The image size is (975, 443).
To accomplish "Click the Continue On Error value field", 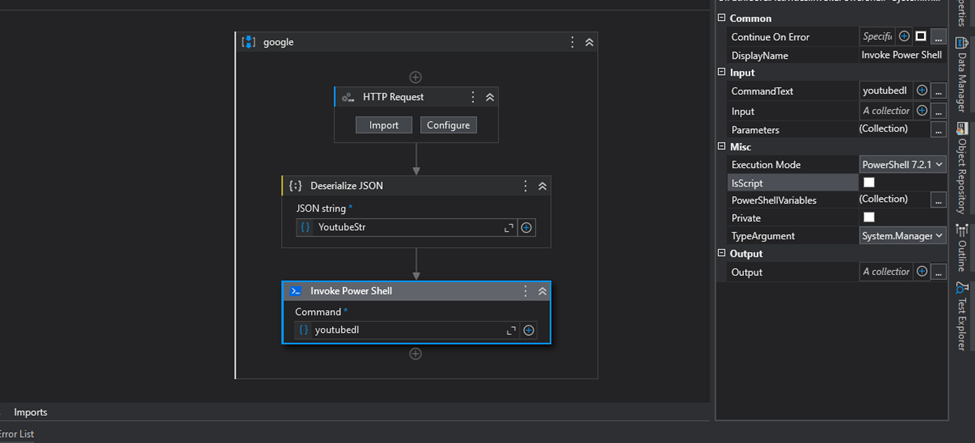I will 877,37.
